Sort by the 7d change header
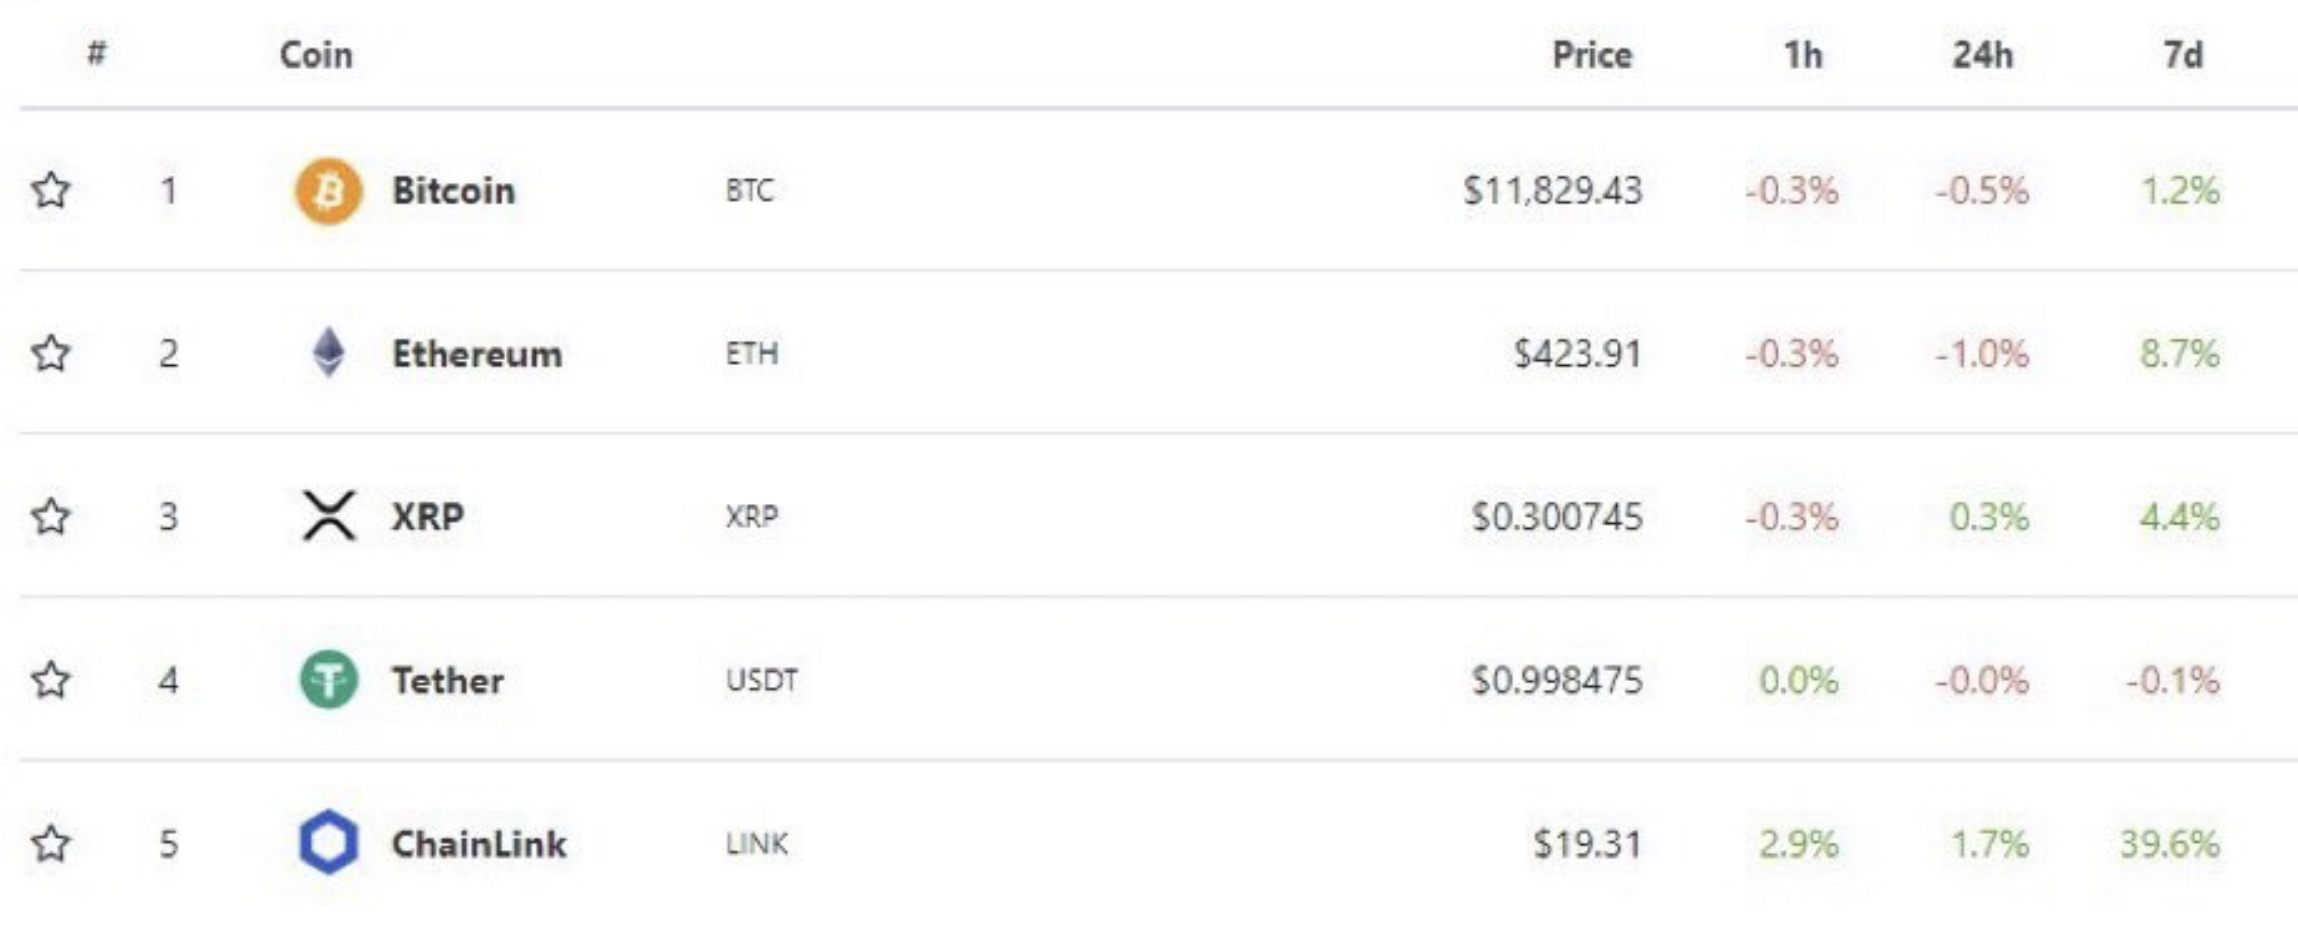 point(2183,55)
